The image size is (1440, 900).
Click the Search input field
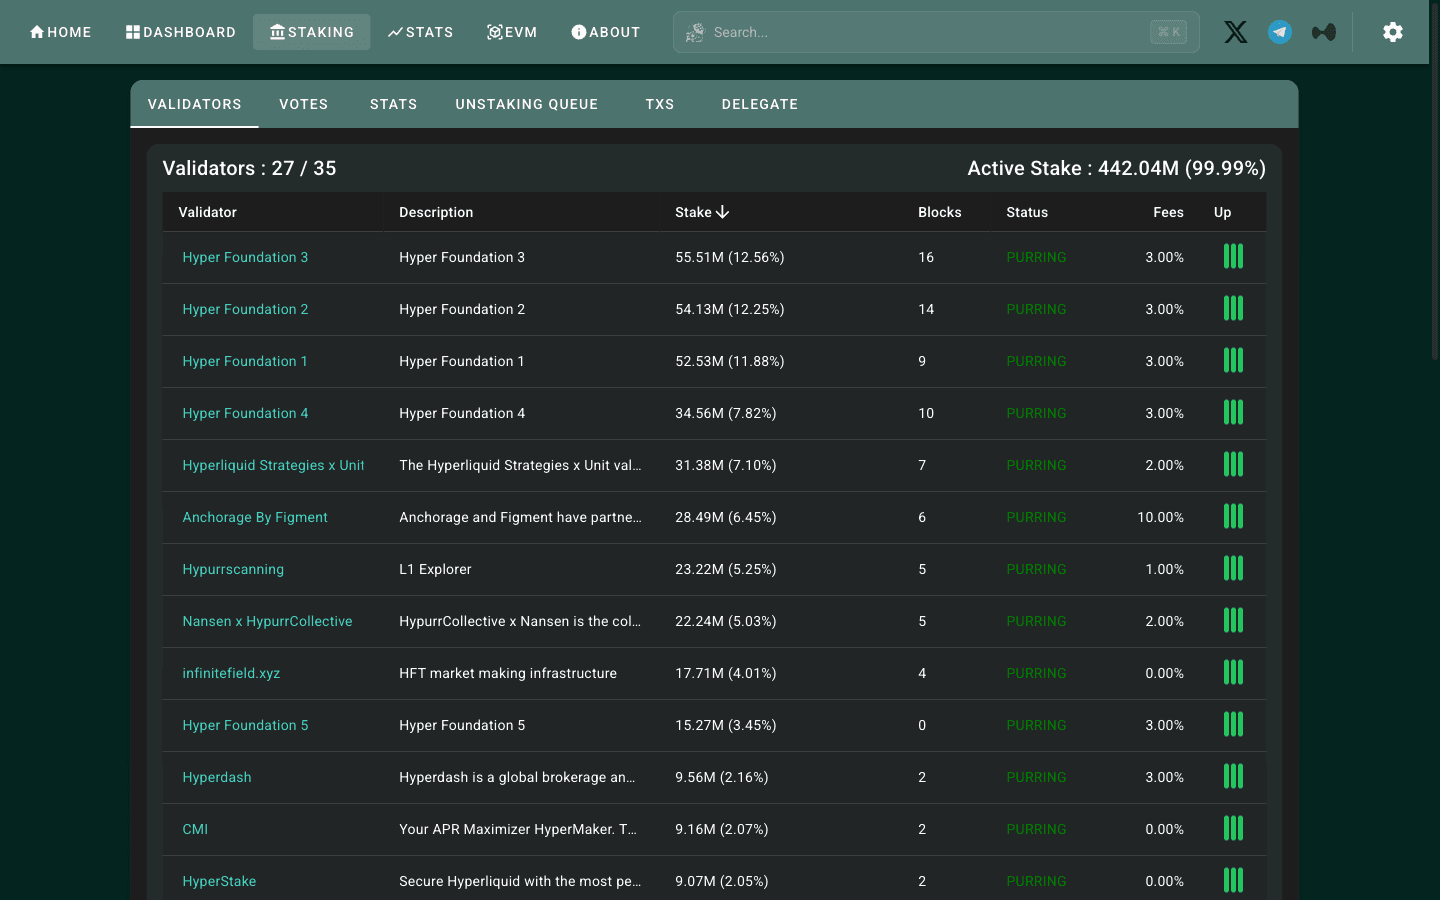[936, 32]
